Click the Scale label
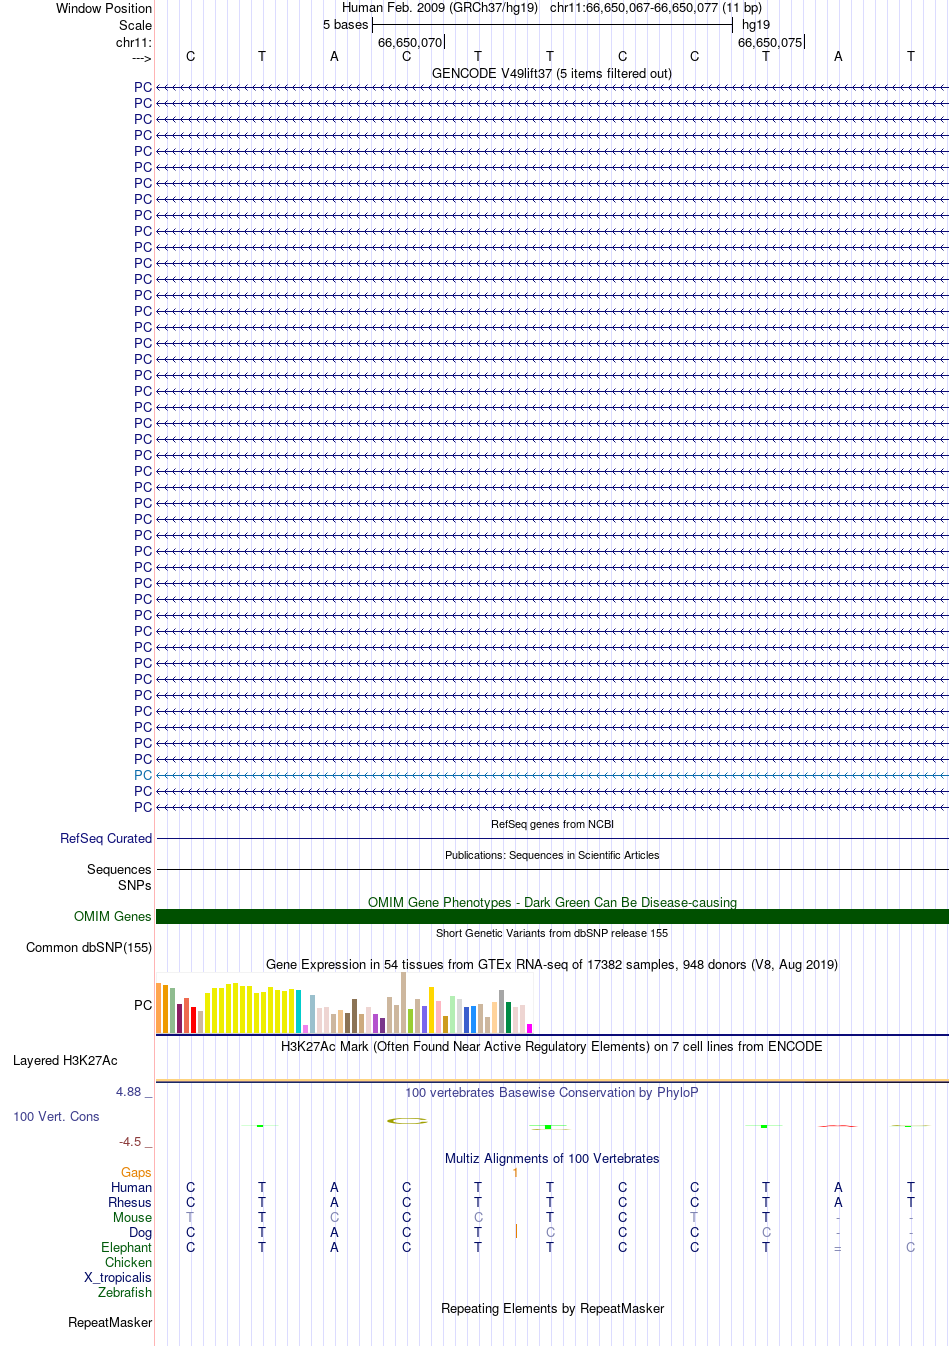950x1346 pixels. (x=136, y=25)
